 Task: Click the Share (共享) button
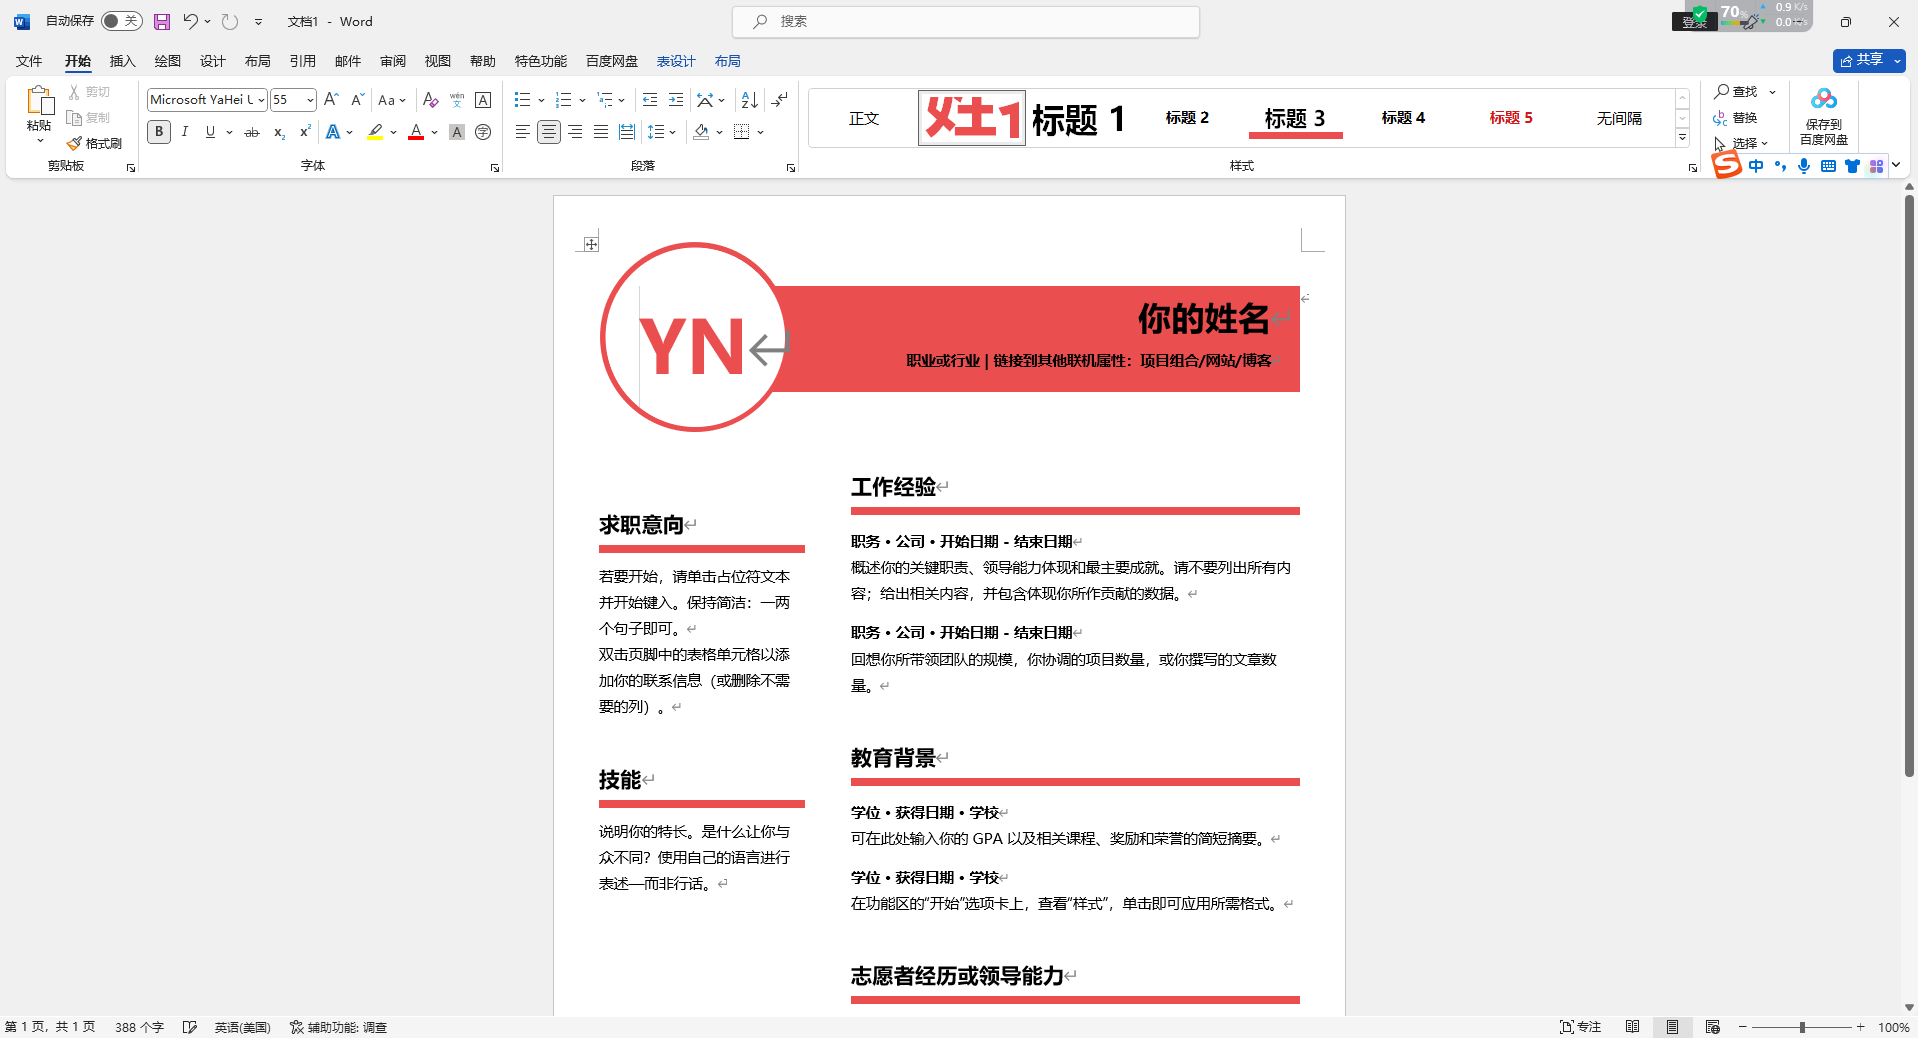[x=1861, y=60]
